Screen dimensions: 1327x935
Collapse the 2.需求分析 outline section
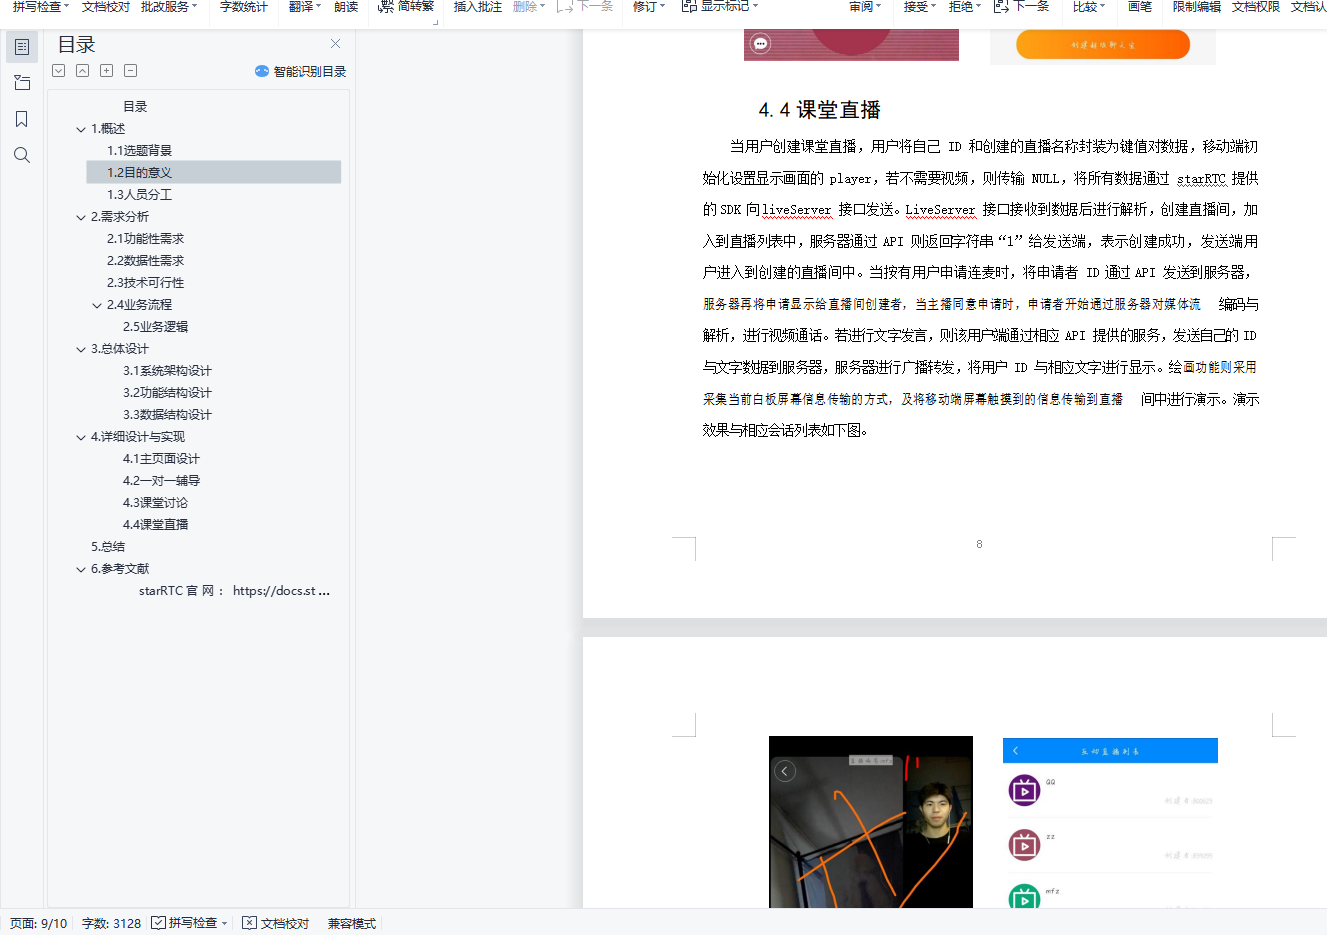[x=81, y=217]
